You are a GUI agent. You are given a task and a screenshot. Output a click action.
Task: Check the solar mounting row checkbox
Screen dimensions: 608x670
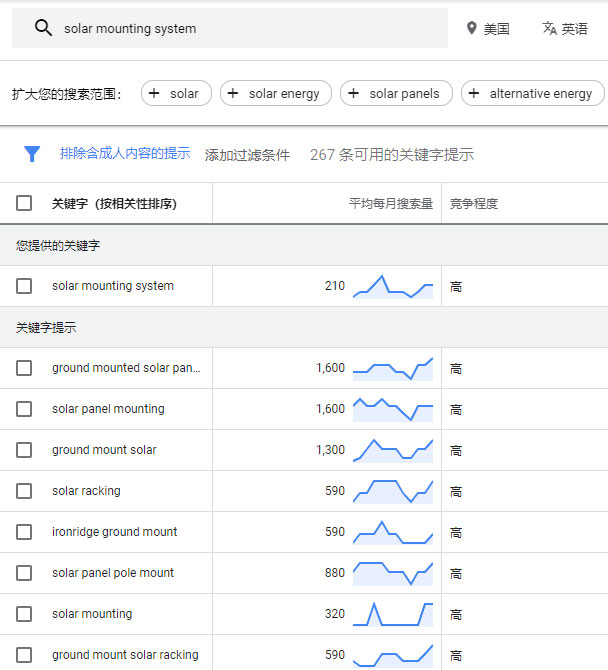tap(24, 614)
